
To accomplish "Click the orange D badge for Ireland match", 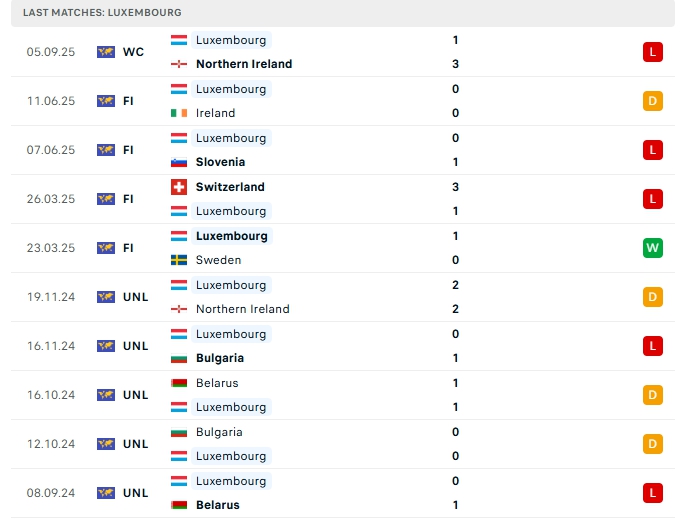I will (x=652, y=101).
